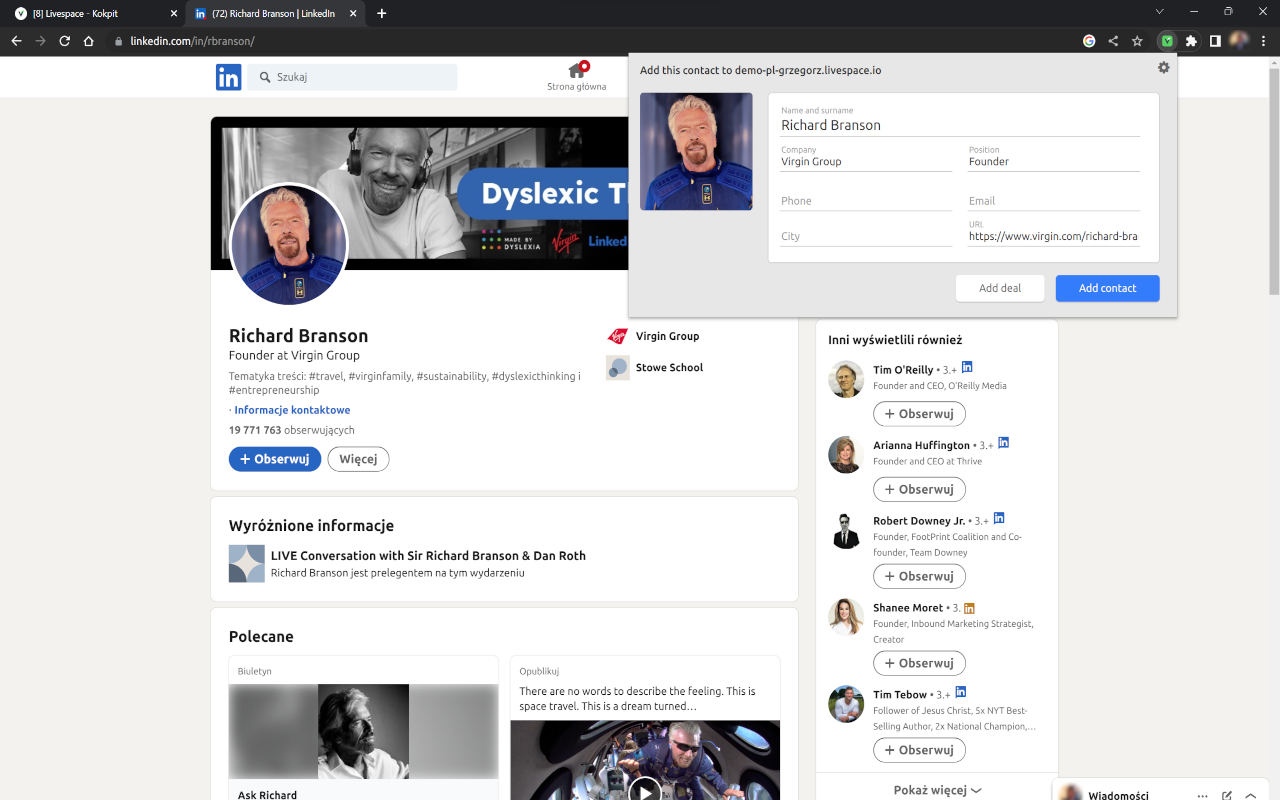The width and height of the screenshot is (1280, 800).
Task: Expand the Wiadomości messaging panel
Action: pyautogui.click(x=1251, y=796)
